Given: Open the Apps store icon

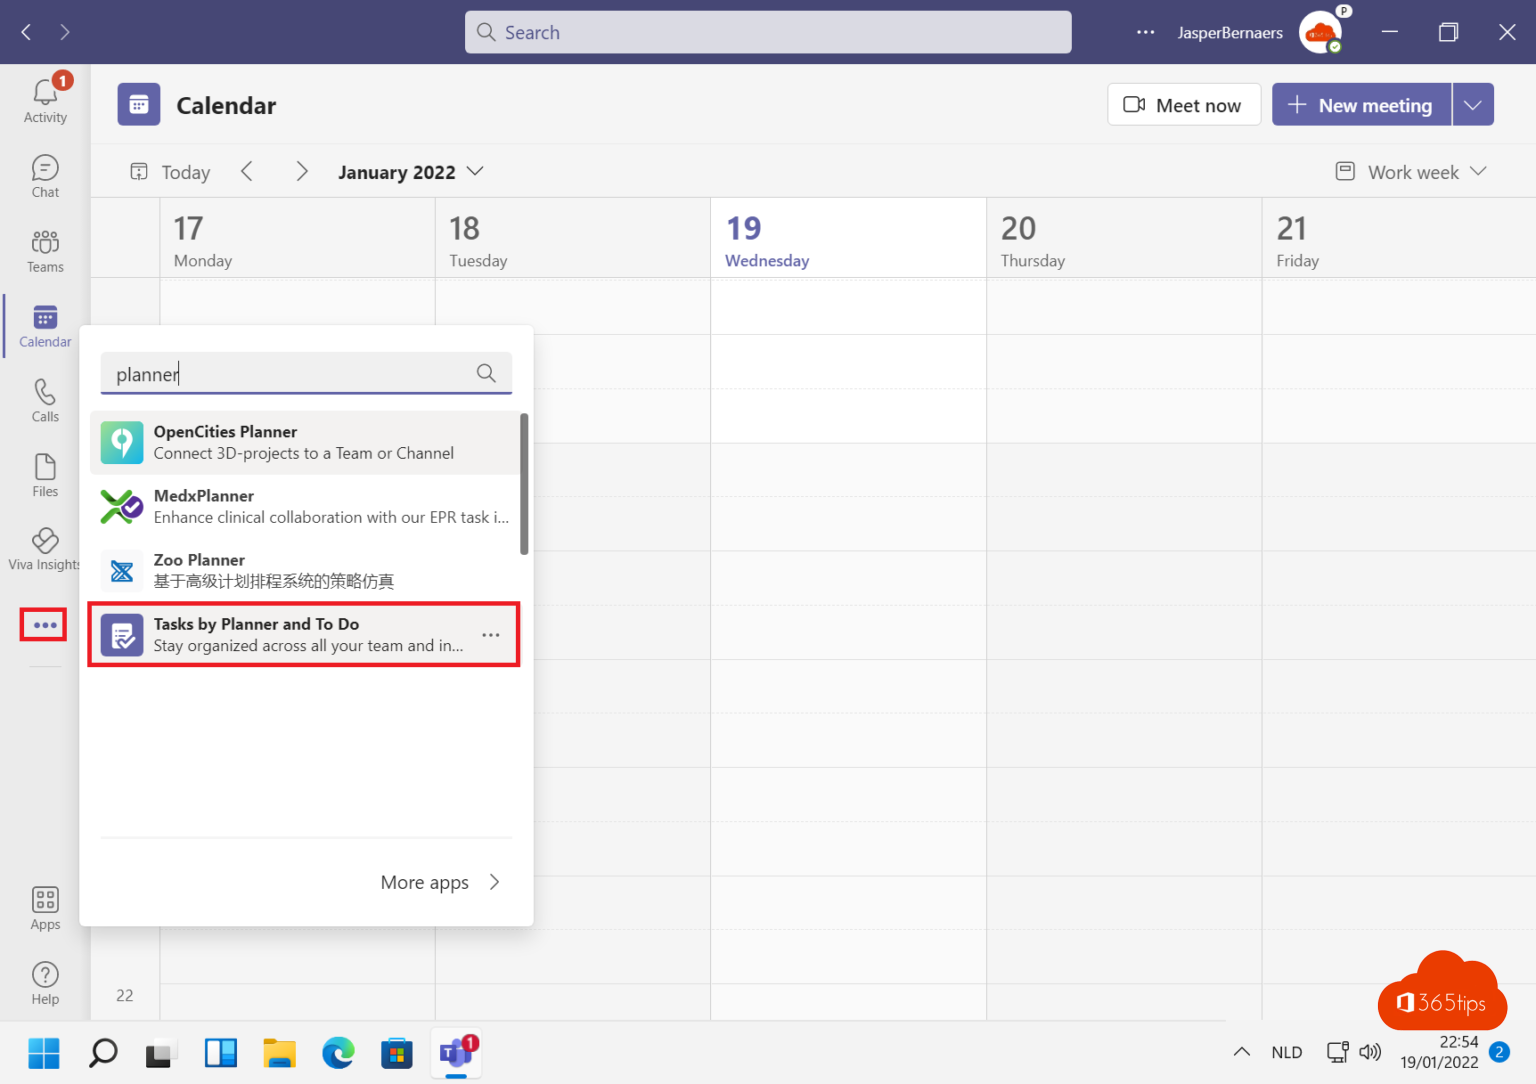Looking at the screenshot, I should pyautogui.click(x=45, y=907).
